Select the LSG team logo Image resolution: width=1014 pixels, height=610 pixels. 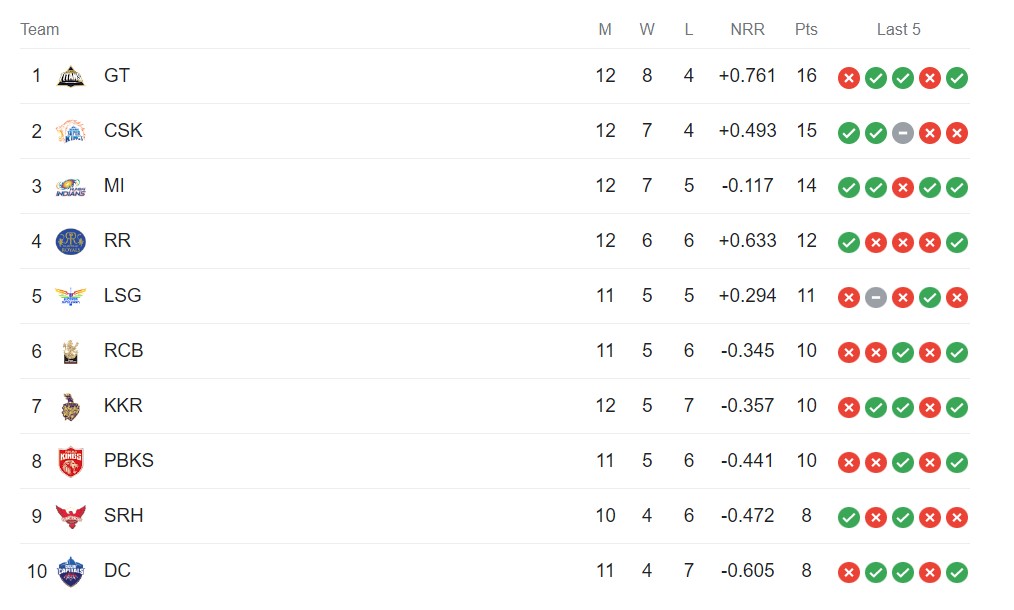coord(70,296)
